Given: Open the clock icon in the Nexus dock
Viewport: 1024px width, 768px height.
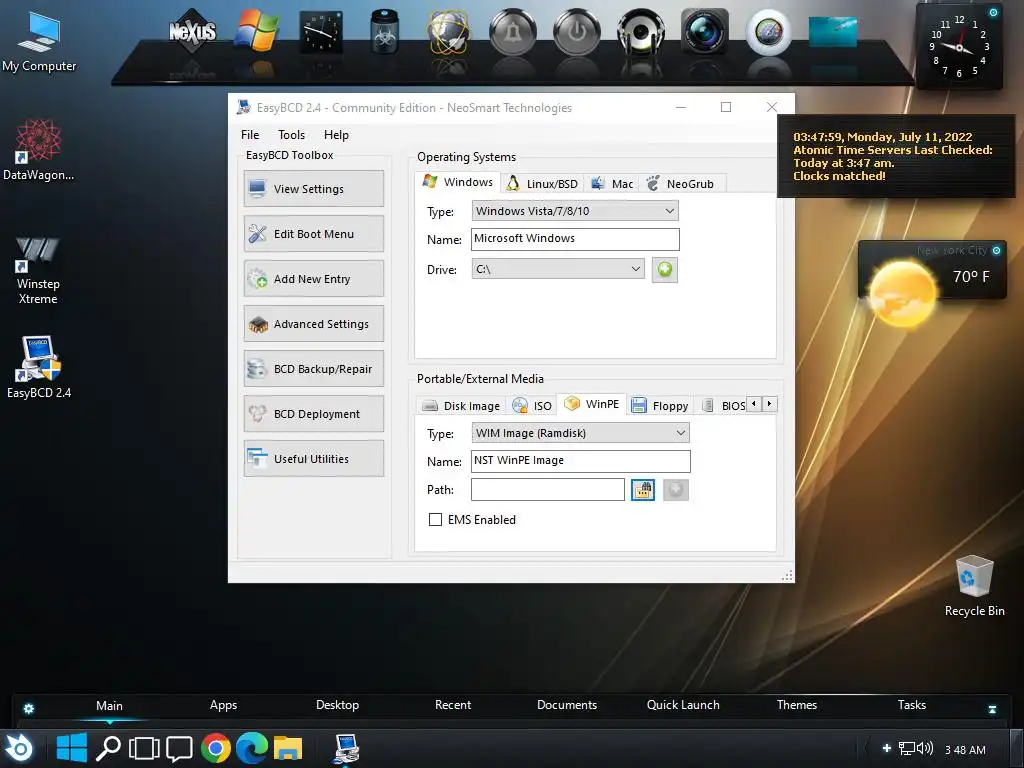Looking at the screenshot, I should [x=321, y=32].
